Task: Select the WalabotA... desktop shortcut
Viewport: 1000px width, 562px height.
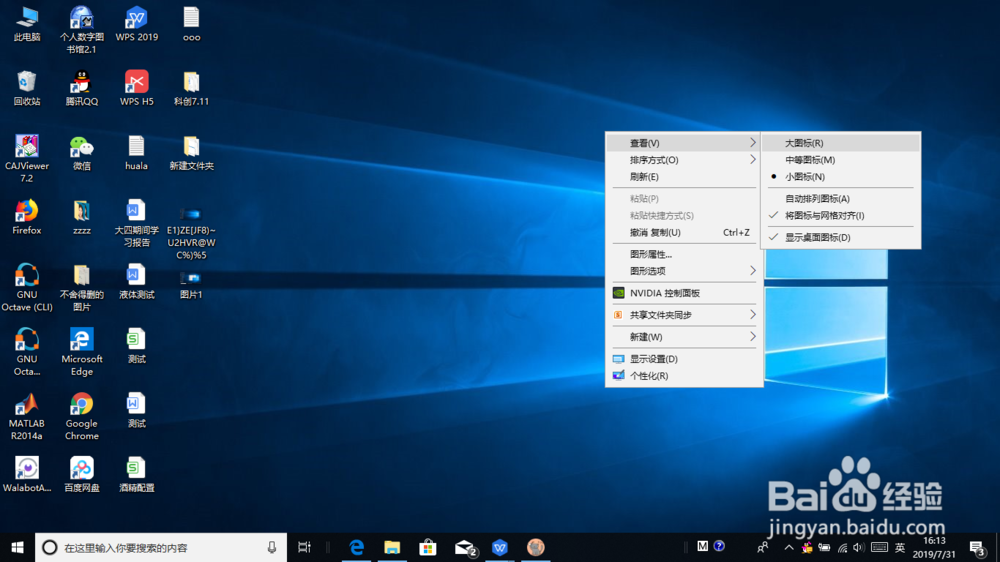Action: pos(27,475)
